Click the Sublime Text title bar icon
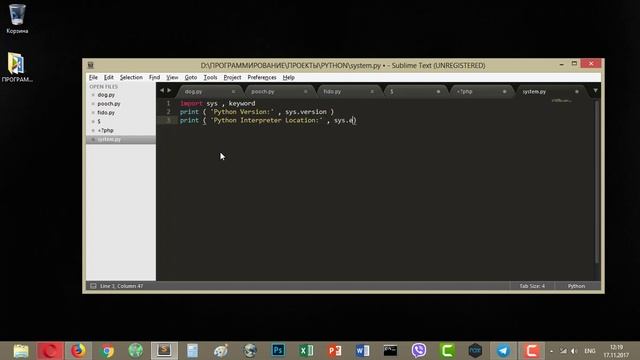Image resolution: width=640 pixels, height=360 pixels. [91, 65]
